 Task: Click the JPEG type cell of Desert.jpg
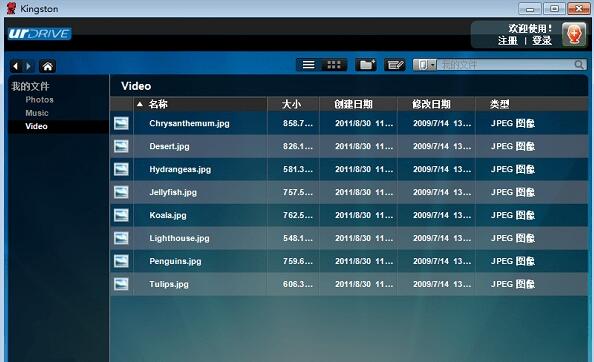(513, 146)
